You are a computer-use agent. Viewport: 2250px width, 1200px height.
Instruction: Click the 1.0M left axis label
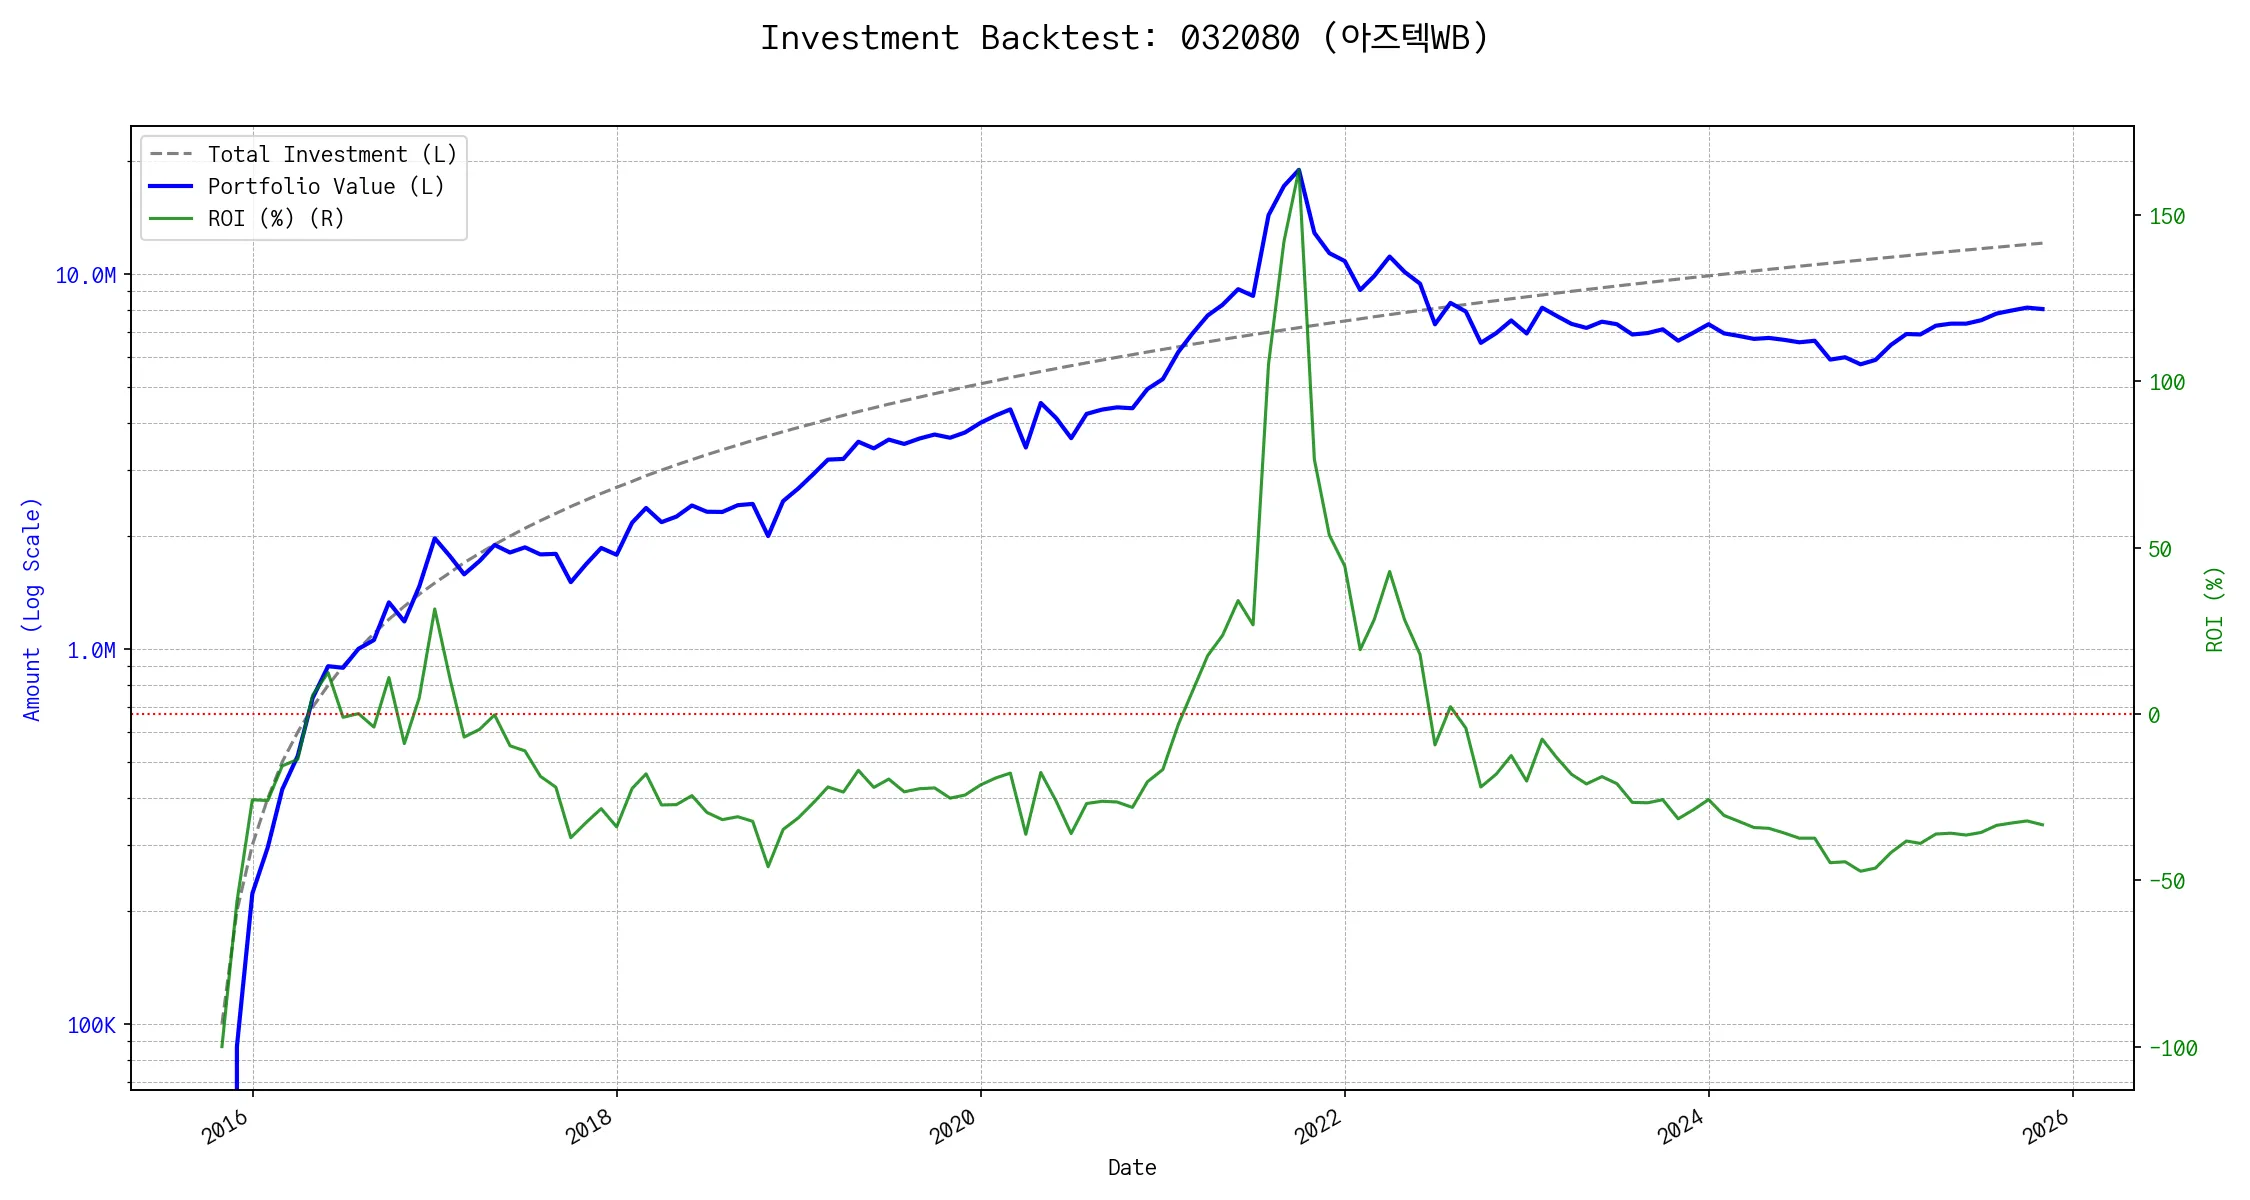[x=91, y=651]
